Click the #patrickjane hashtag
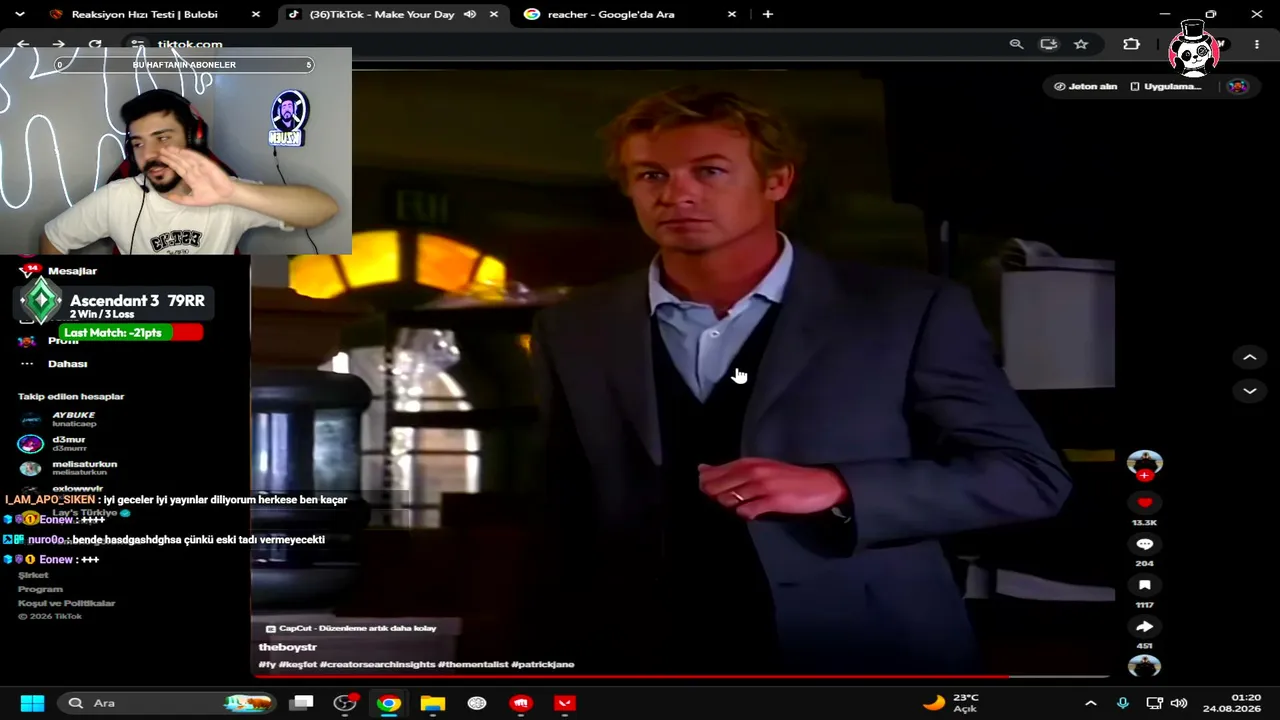 tap(542, 664)
